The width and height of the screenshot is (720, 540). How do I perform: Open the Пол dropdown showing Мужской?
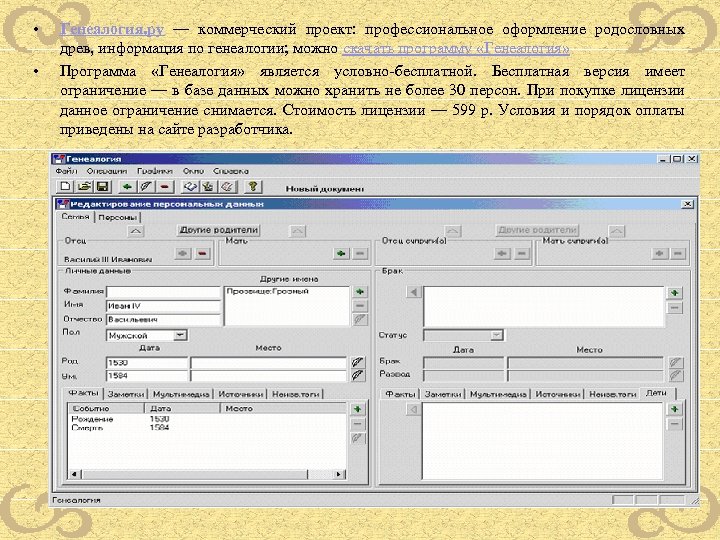180,335
